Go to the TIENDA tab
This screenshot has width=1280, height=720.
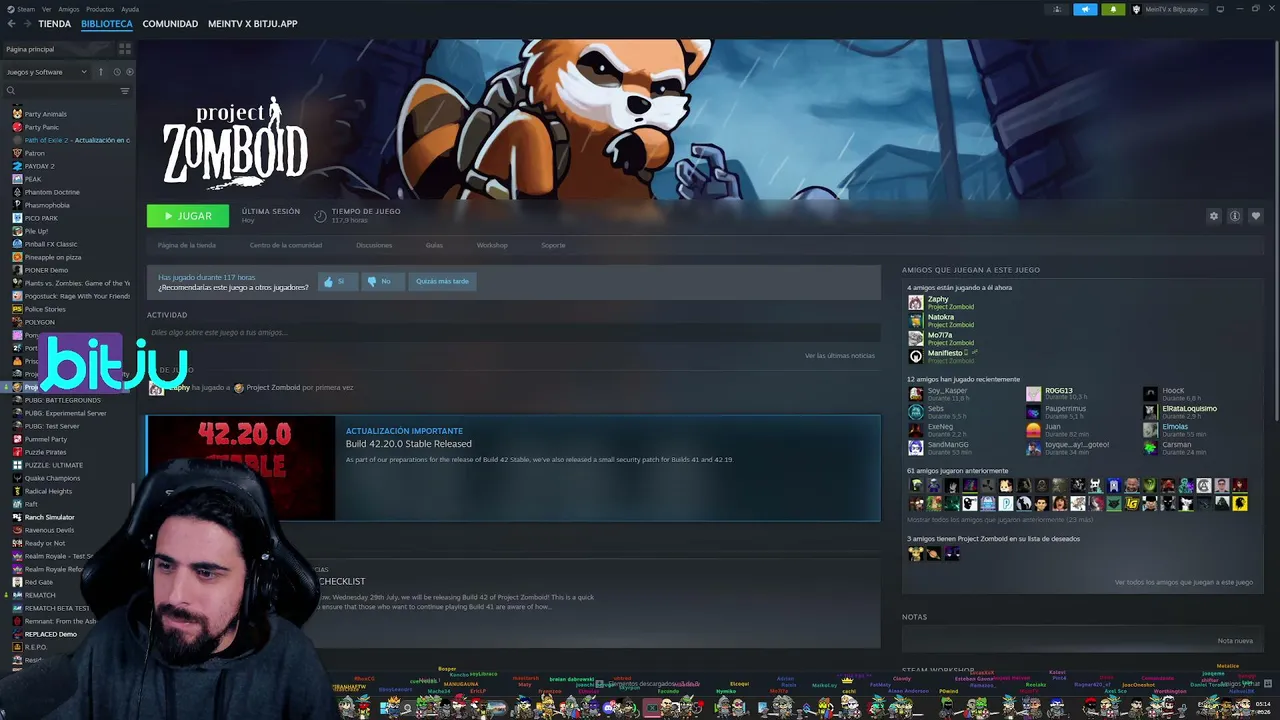(x=55, y=24)
